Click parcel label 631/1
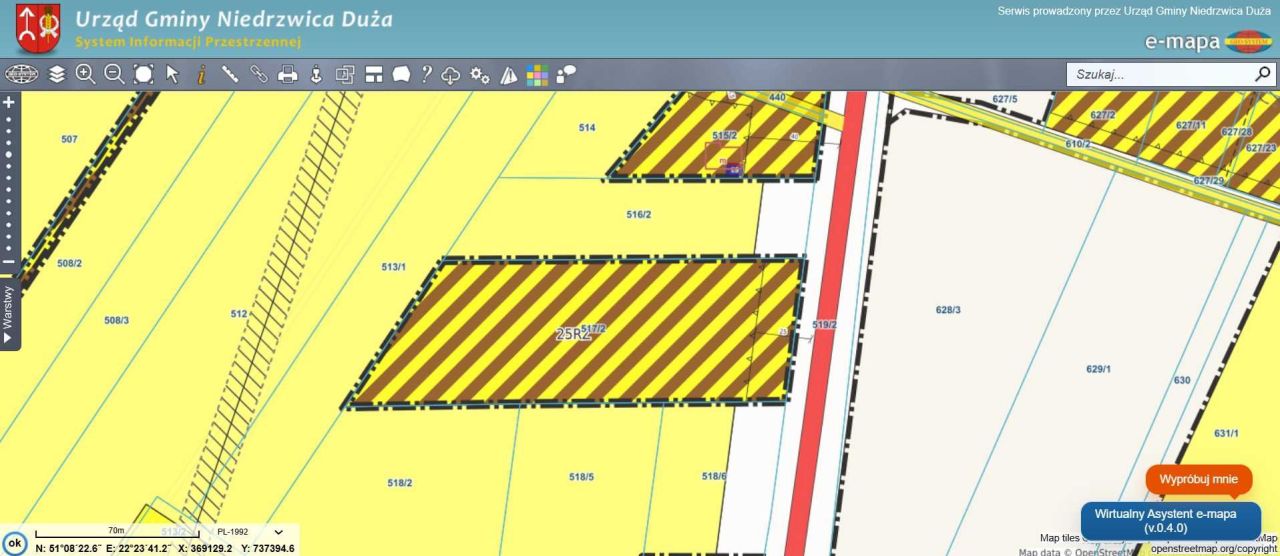Viewport: 1280px width, 556px height. (1226, 433)
